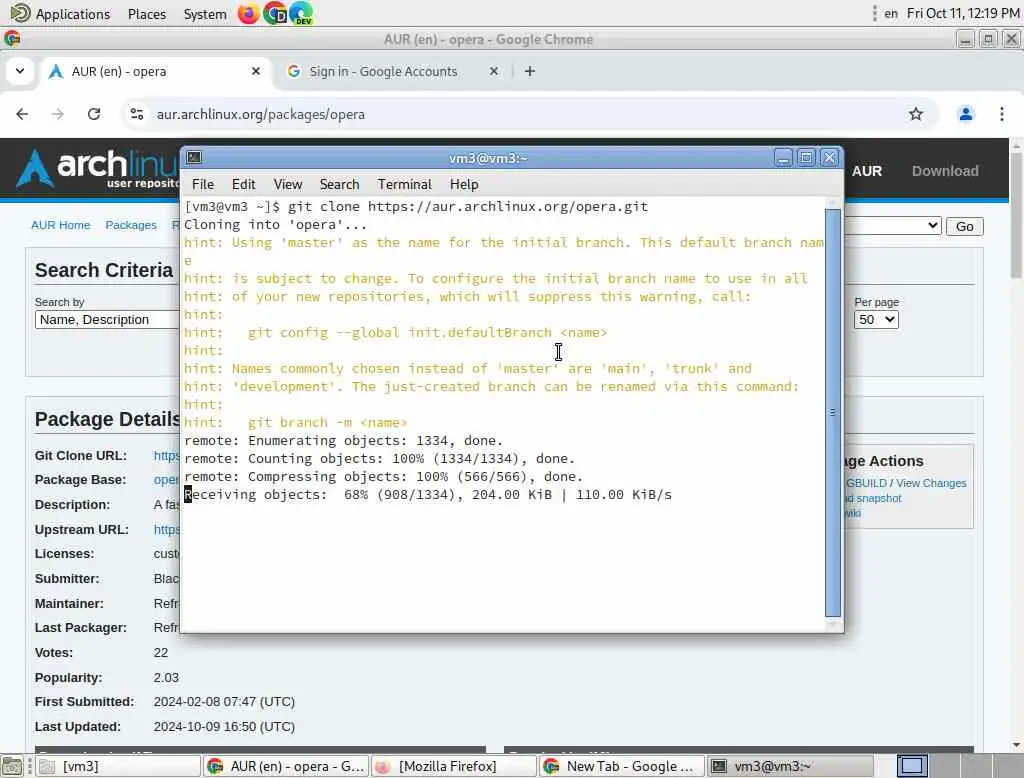This screenshot has height=778, width=1024.
Task: Go back in Chrome
Action: 22,114
